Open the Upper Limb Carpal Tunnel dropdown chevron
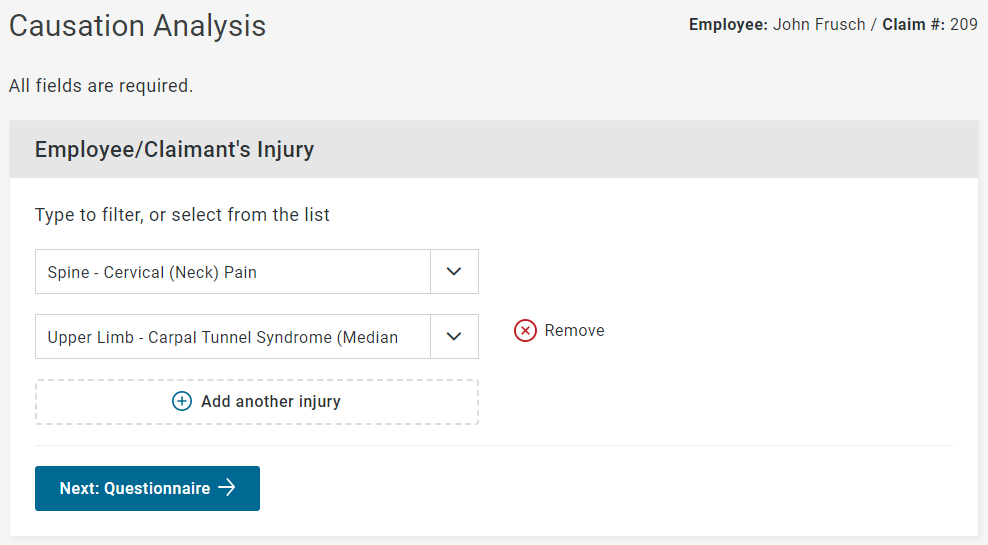The image size is (988, 545). [x=454, y=337]
